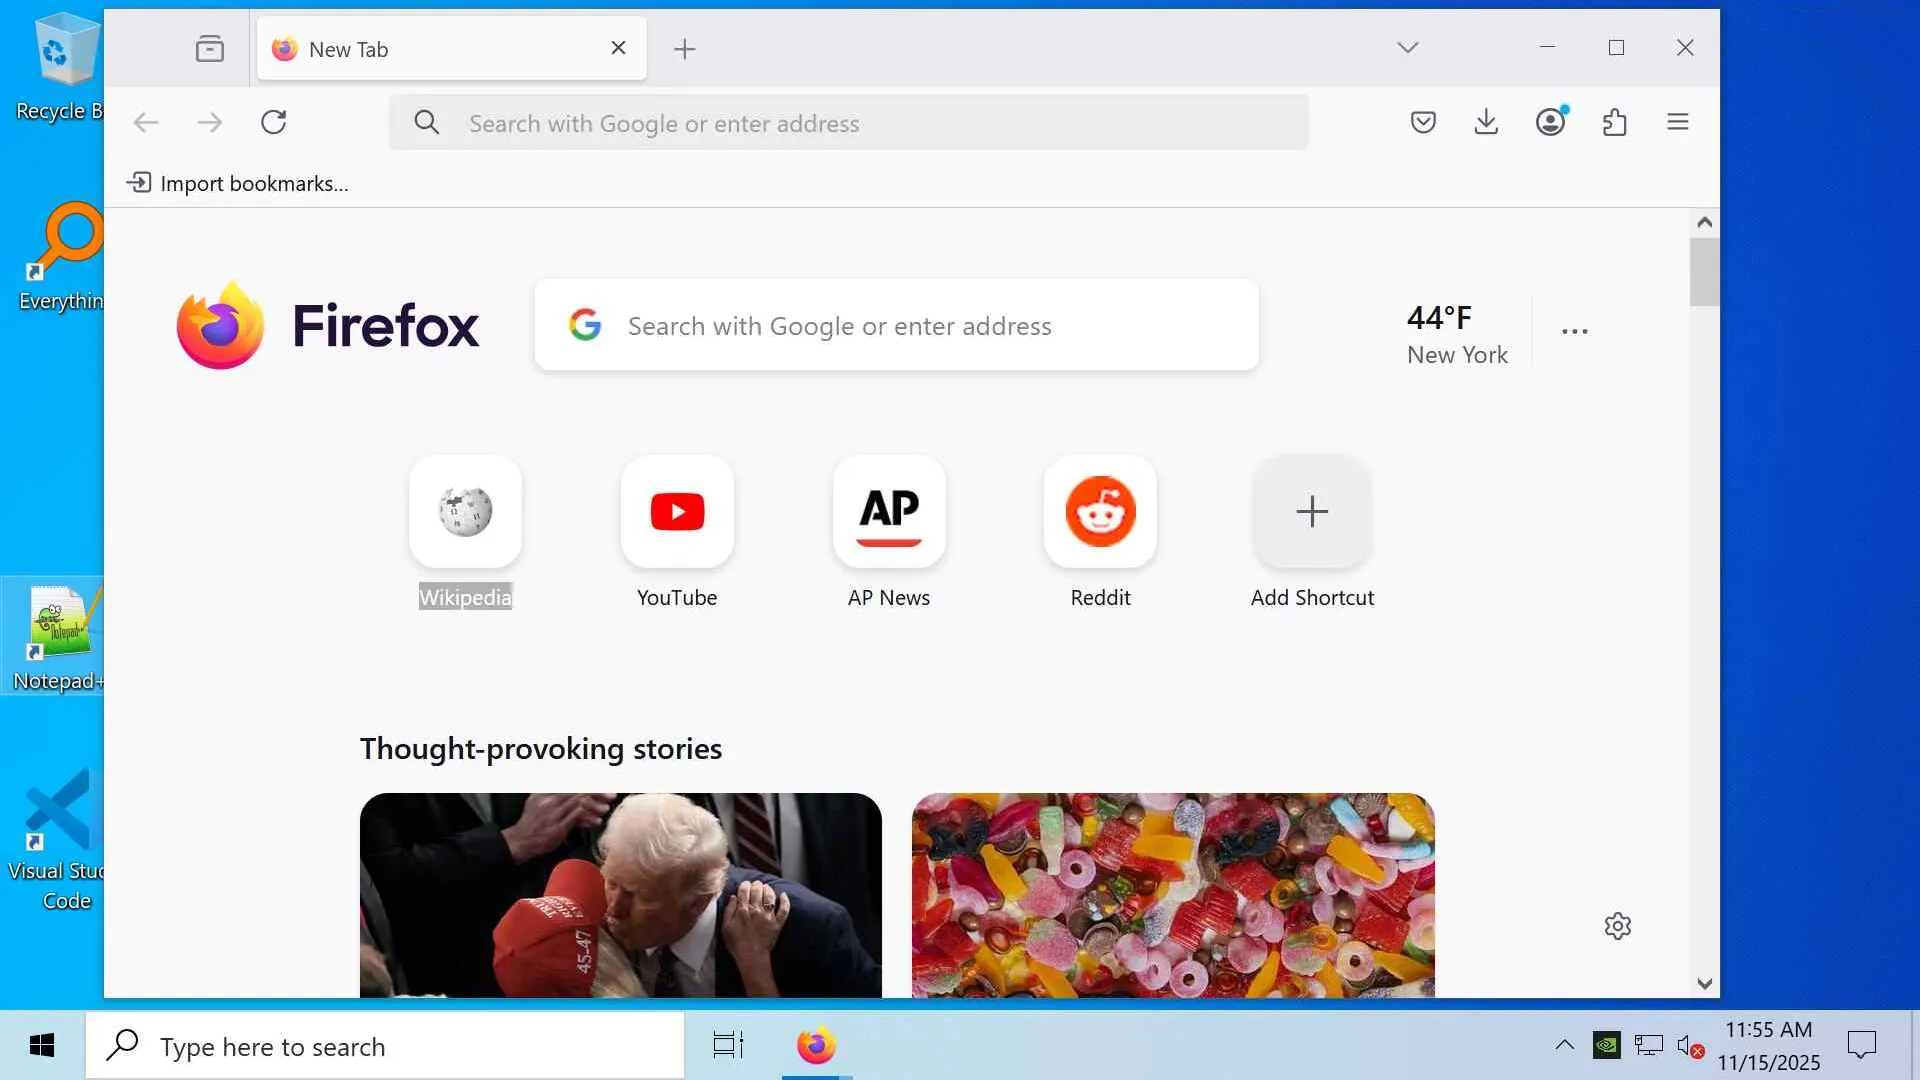This screenshot has height=1080, width=1920.
Task: Show hidden system tray icons
Action: (x=1564, y=1046)
